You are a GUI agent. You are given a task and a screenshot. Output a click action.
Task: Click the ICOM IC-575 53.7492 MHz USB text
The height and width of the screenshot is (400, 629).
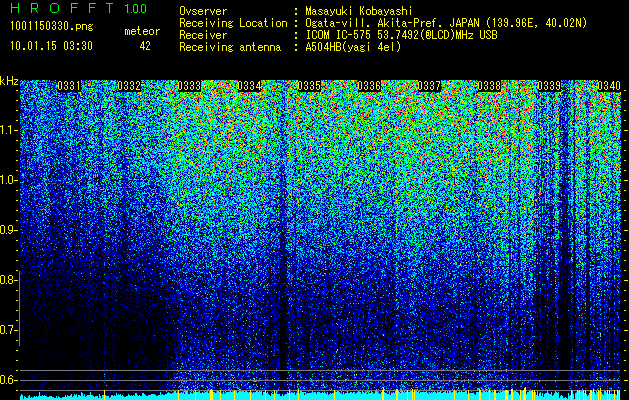[401, 35]
